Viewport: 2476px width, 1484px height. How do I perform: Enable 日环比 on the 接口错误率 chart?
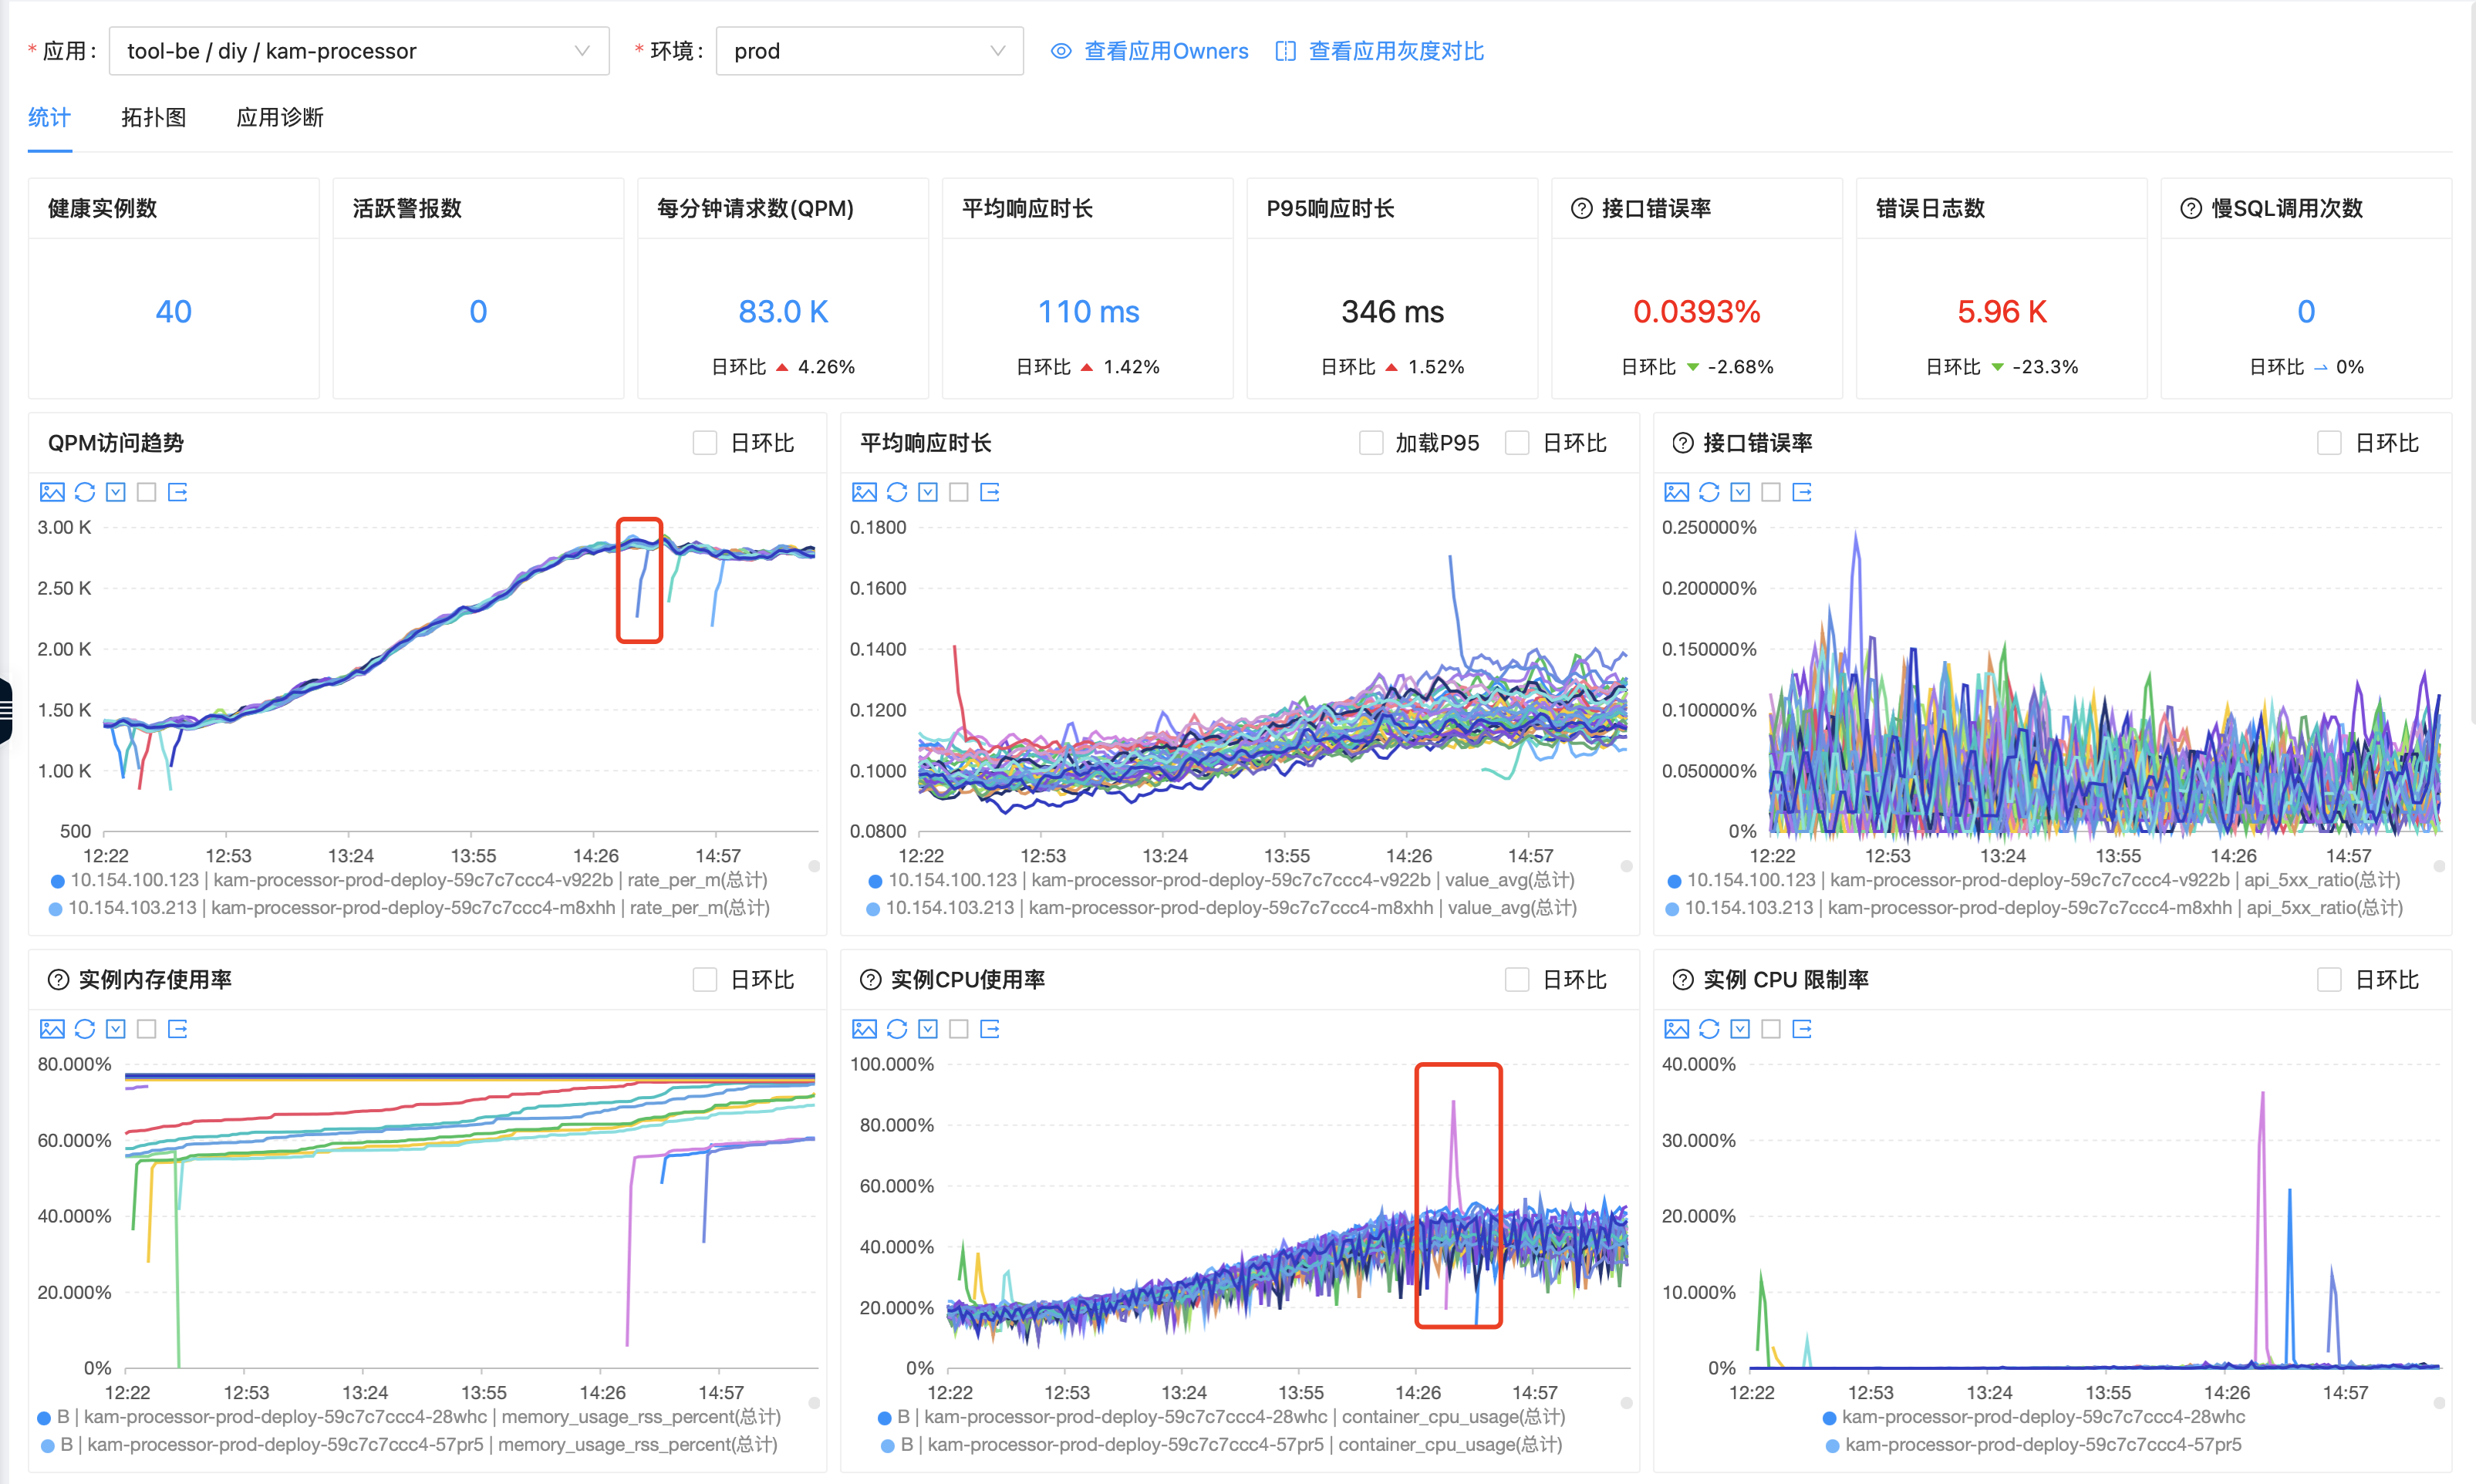(2329, 443)
